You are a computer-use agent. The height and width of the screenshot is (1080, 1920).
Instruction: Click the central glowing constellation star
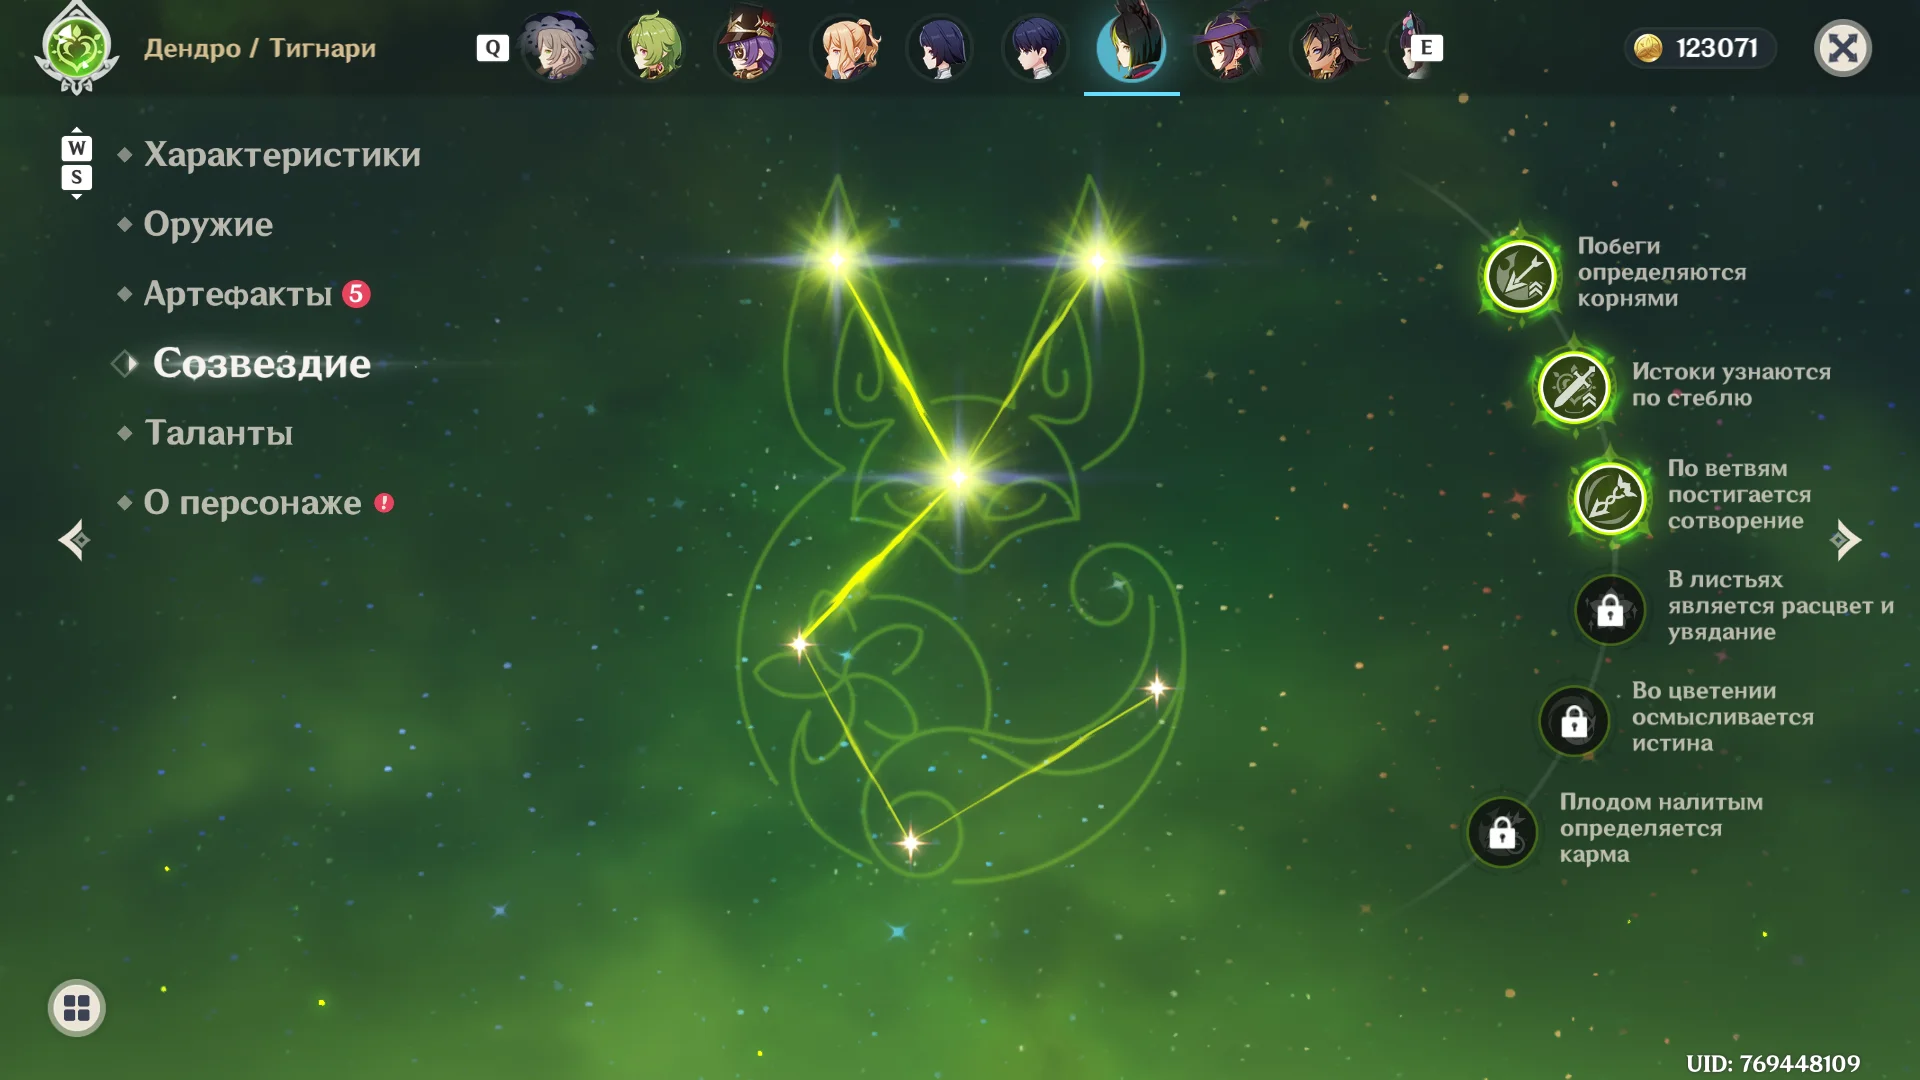pos(958,478)
